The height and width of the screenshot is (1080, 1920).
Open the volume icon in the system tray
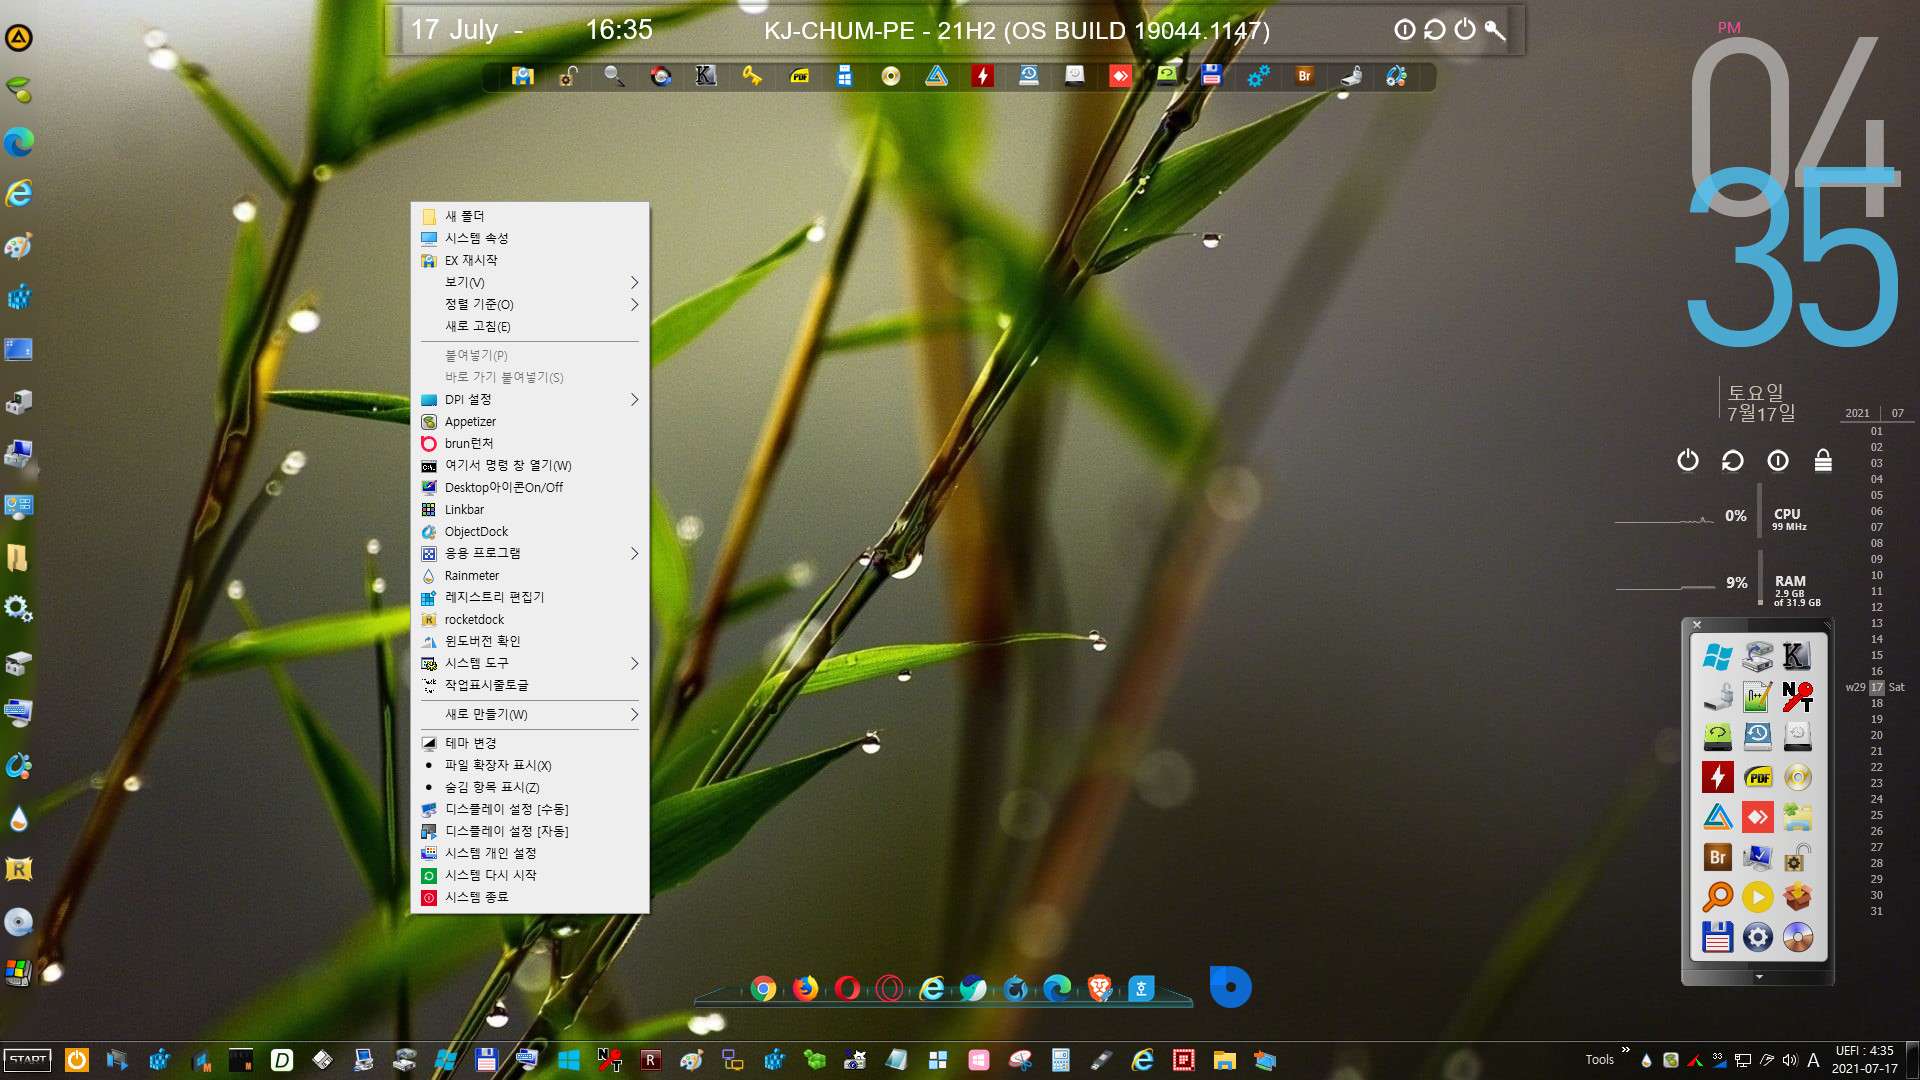coord(1790,1060)
